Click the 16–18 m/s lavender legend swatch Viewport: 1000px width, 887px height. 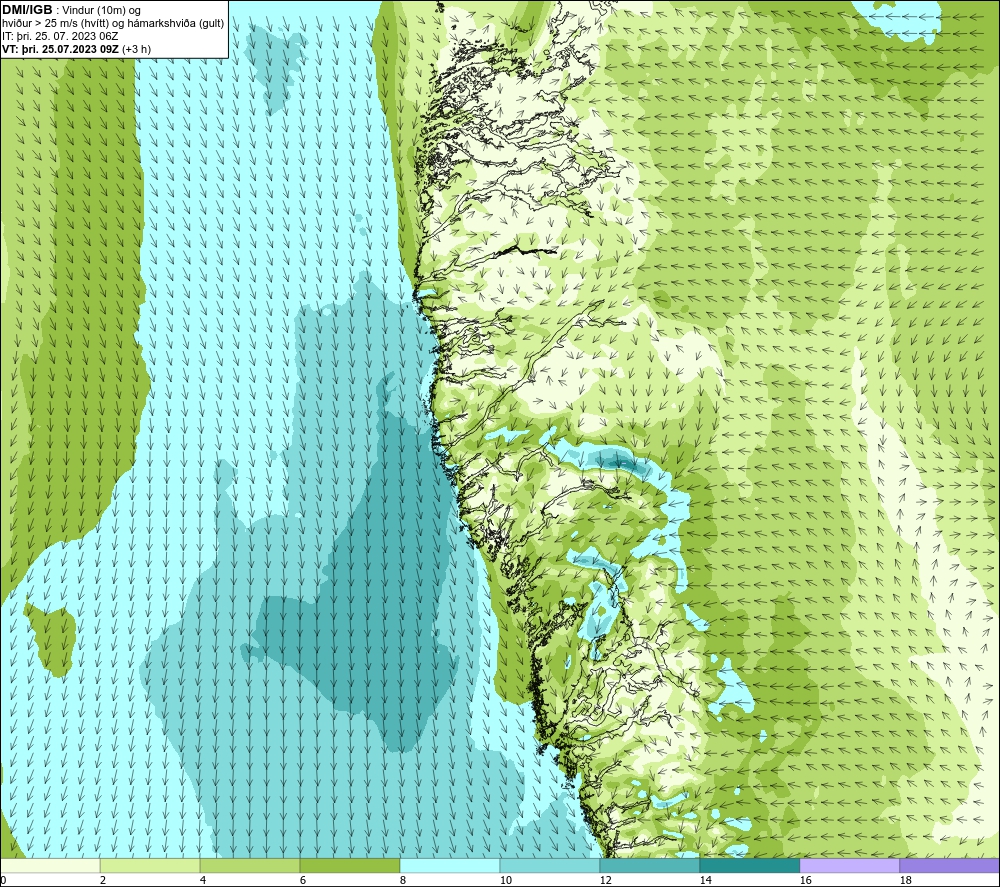tap(849, 865)
